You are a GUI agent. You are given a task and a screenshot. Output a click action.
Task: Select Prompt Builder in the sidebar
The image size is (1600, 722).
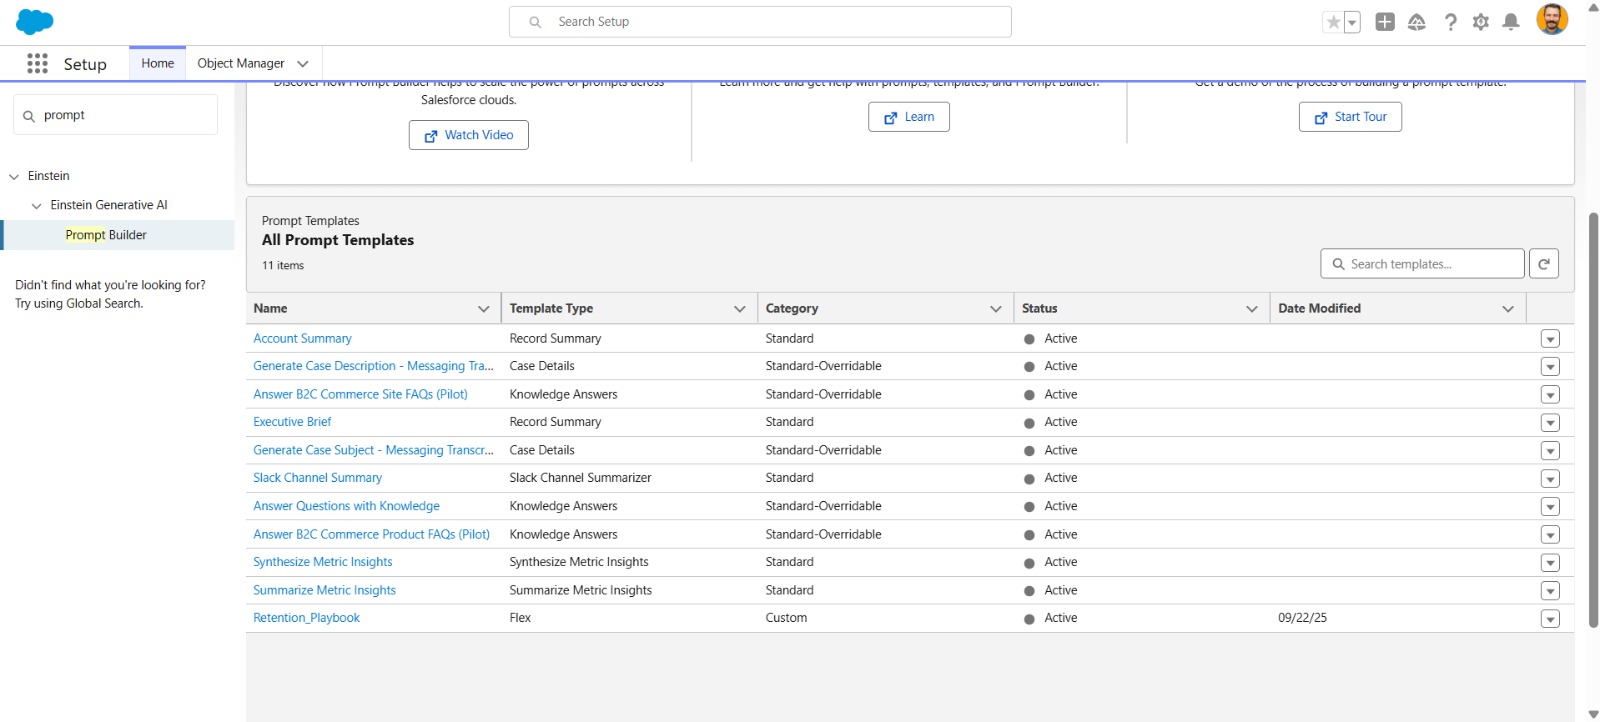106,235
